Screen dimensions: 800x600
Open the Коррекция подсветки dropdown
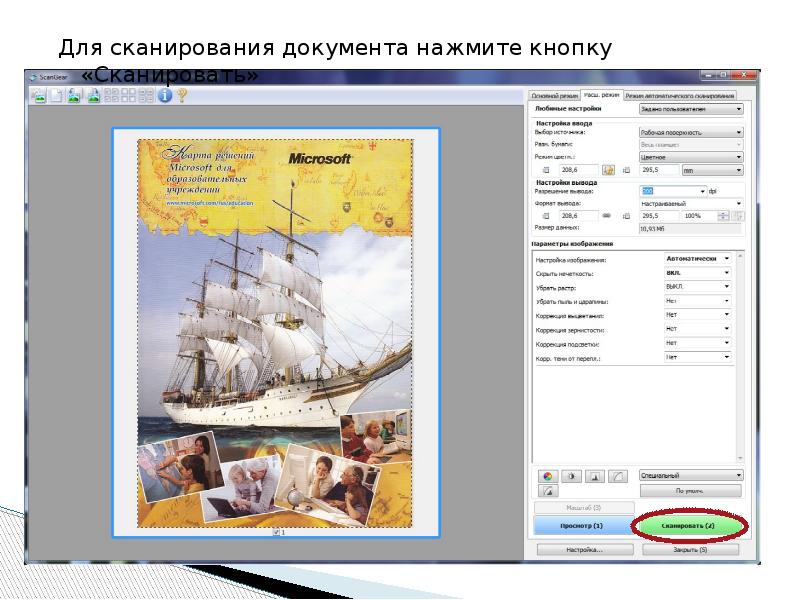697,343
